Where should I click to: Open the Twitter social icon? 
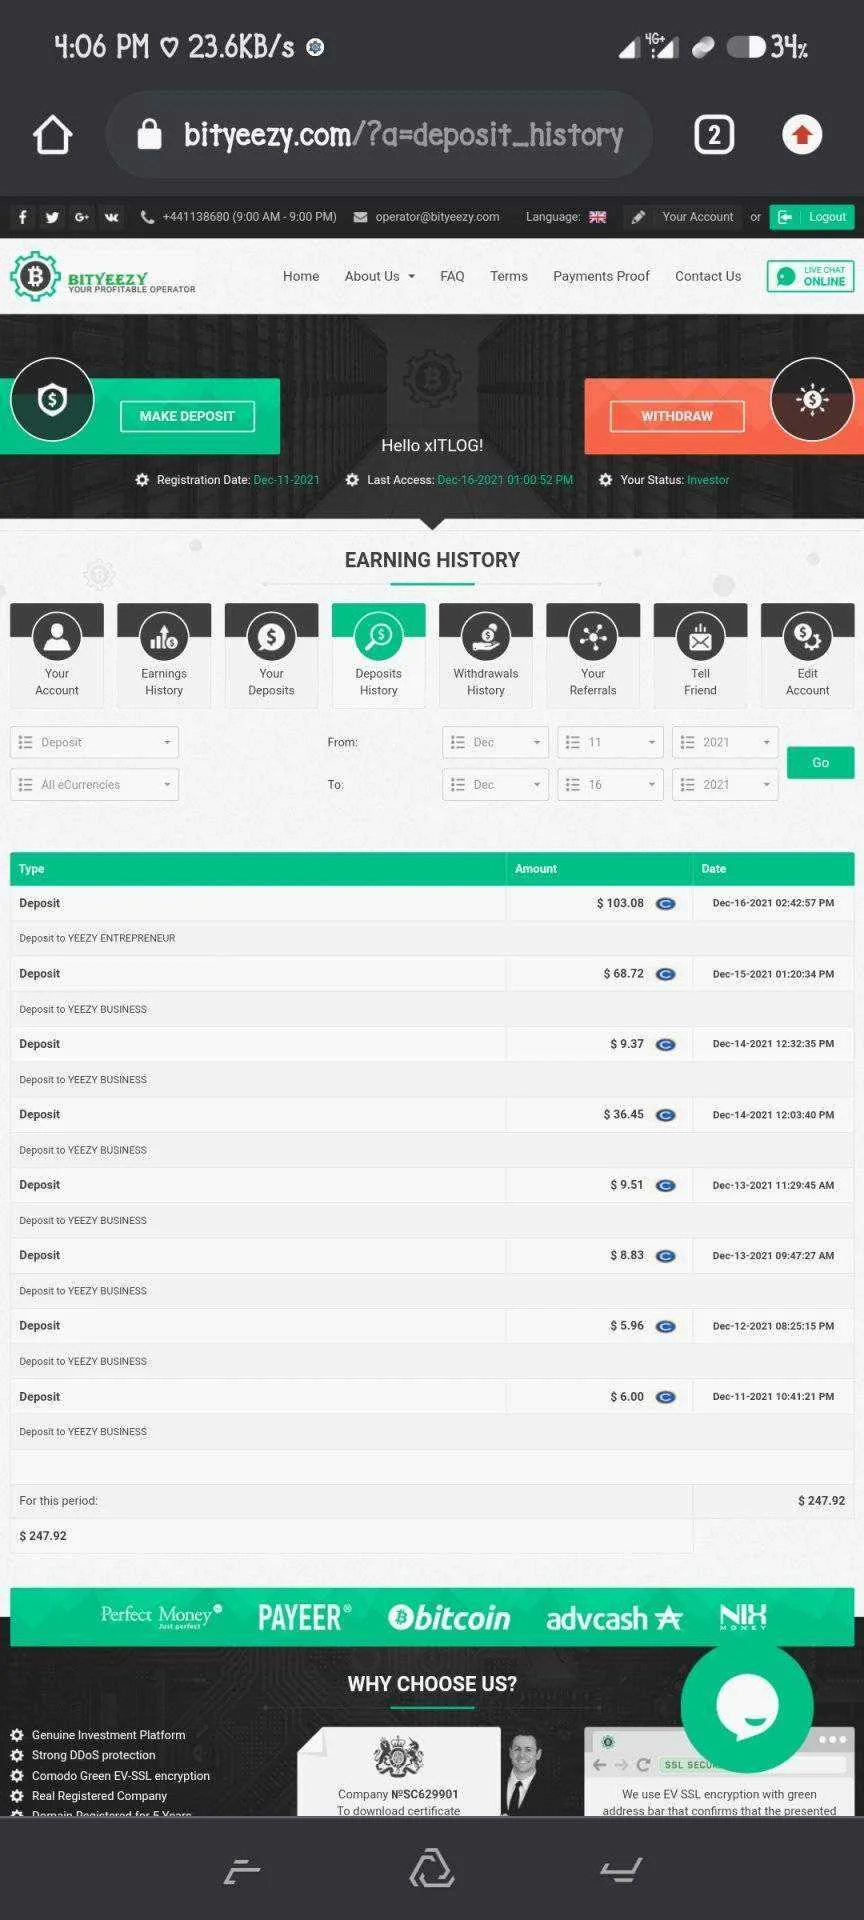pos(52,217)
